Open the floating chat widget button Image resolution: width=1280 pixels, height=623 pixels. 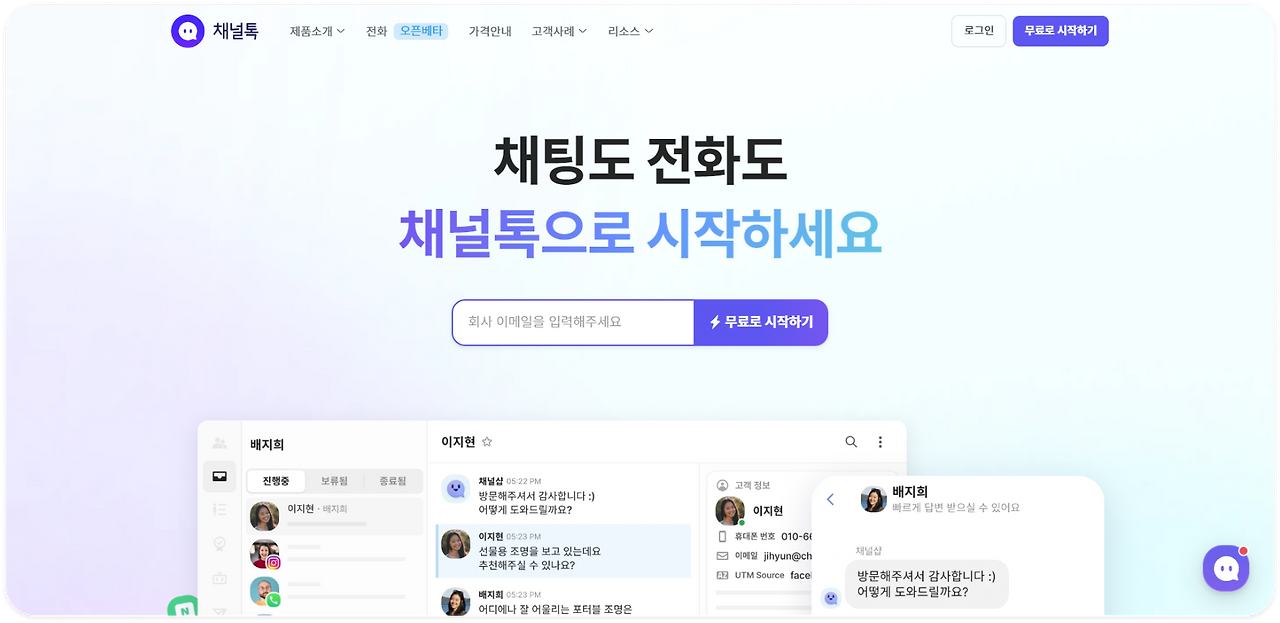click(x=1226, y=568)
